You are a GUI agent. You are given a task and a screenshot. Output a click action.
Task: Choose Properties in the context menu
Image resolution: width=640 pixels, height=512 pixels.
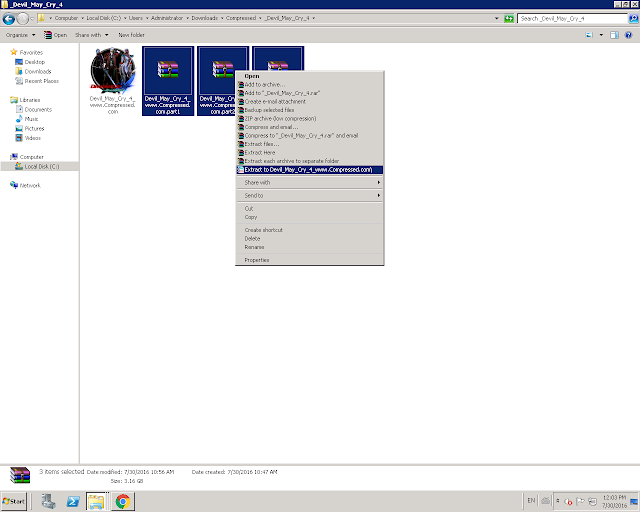[x=309, y=260]
